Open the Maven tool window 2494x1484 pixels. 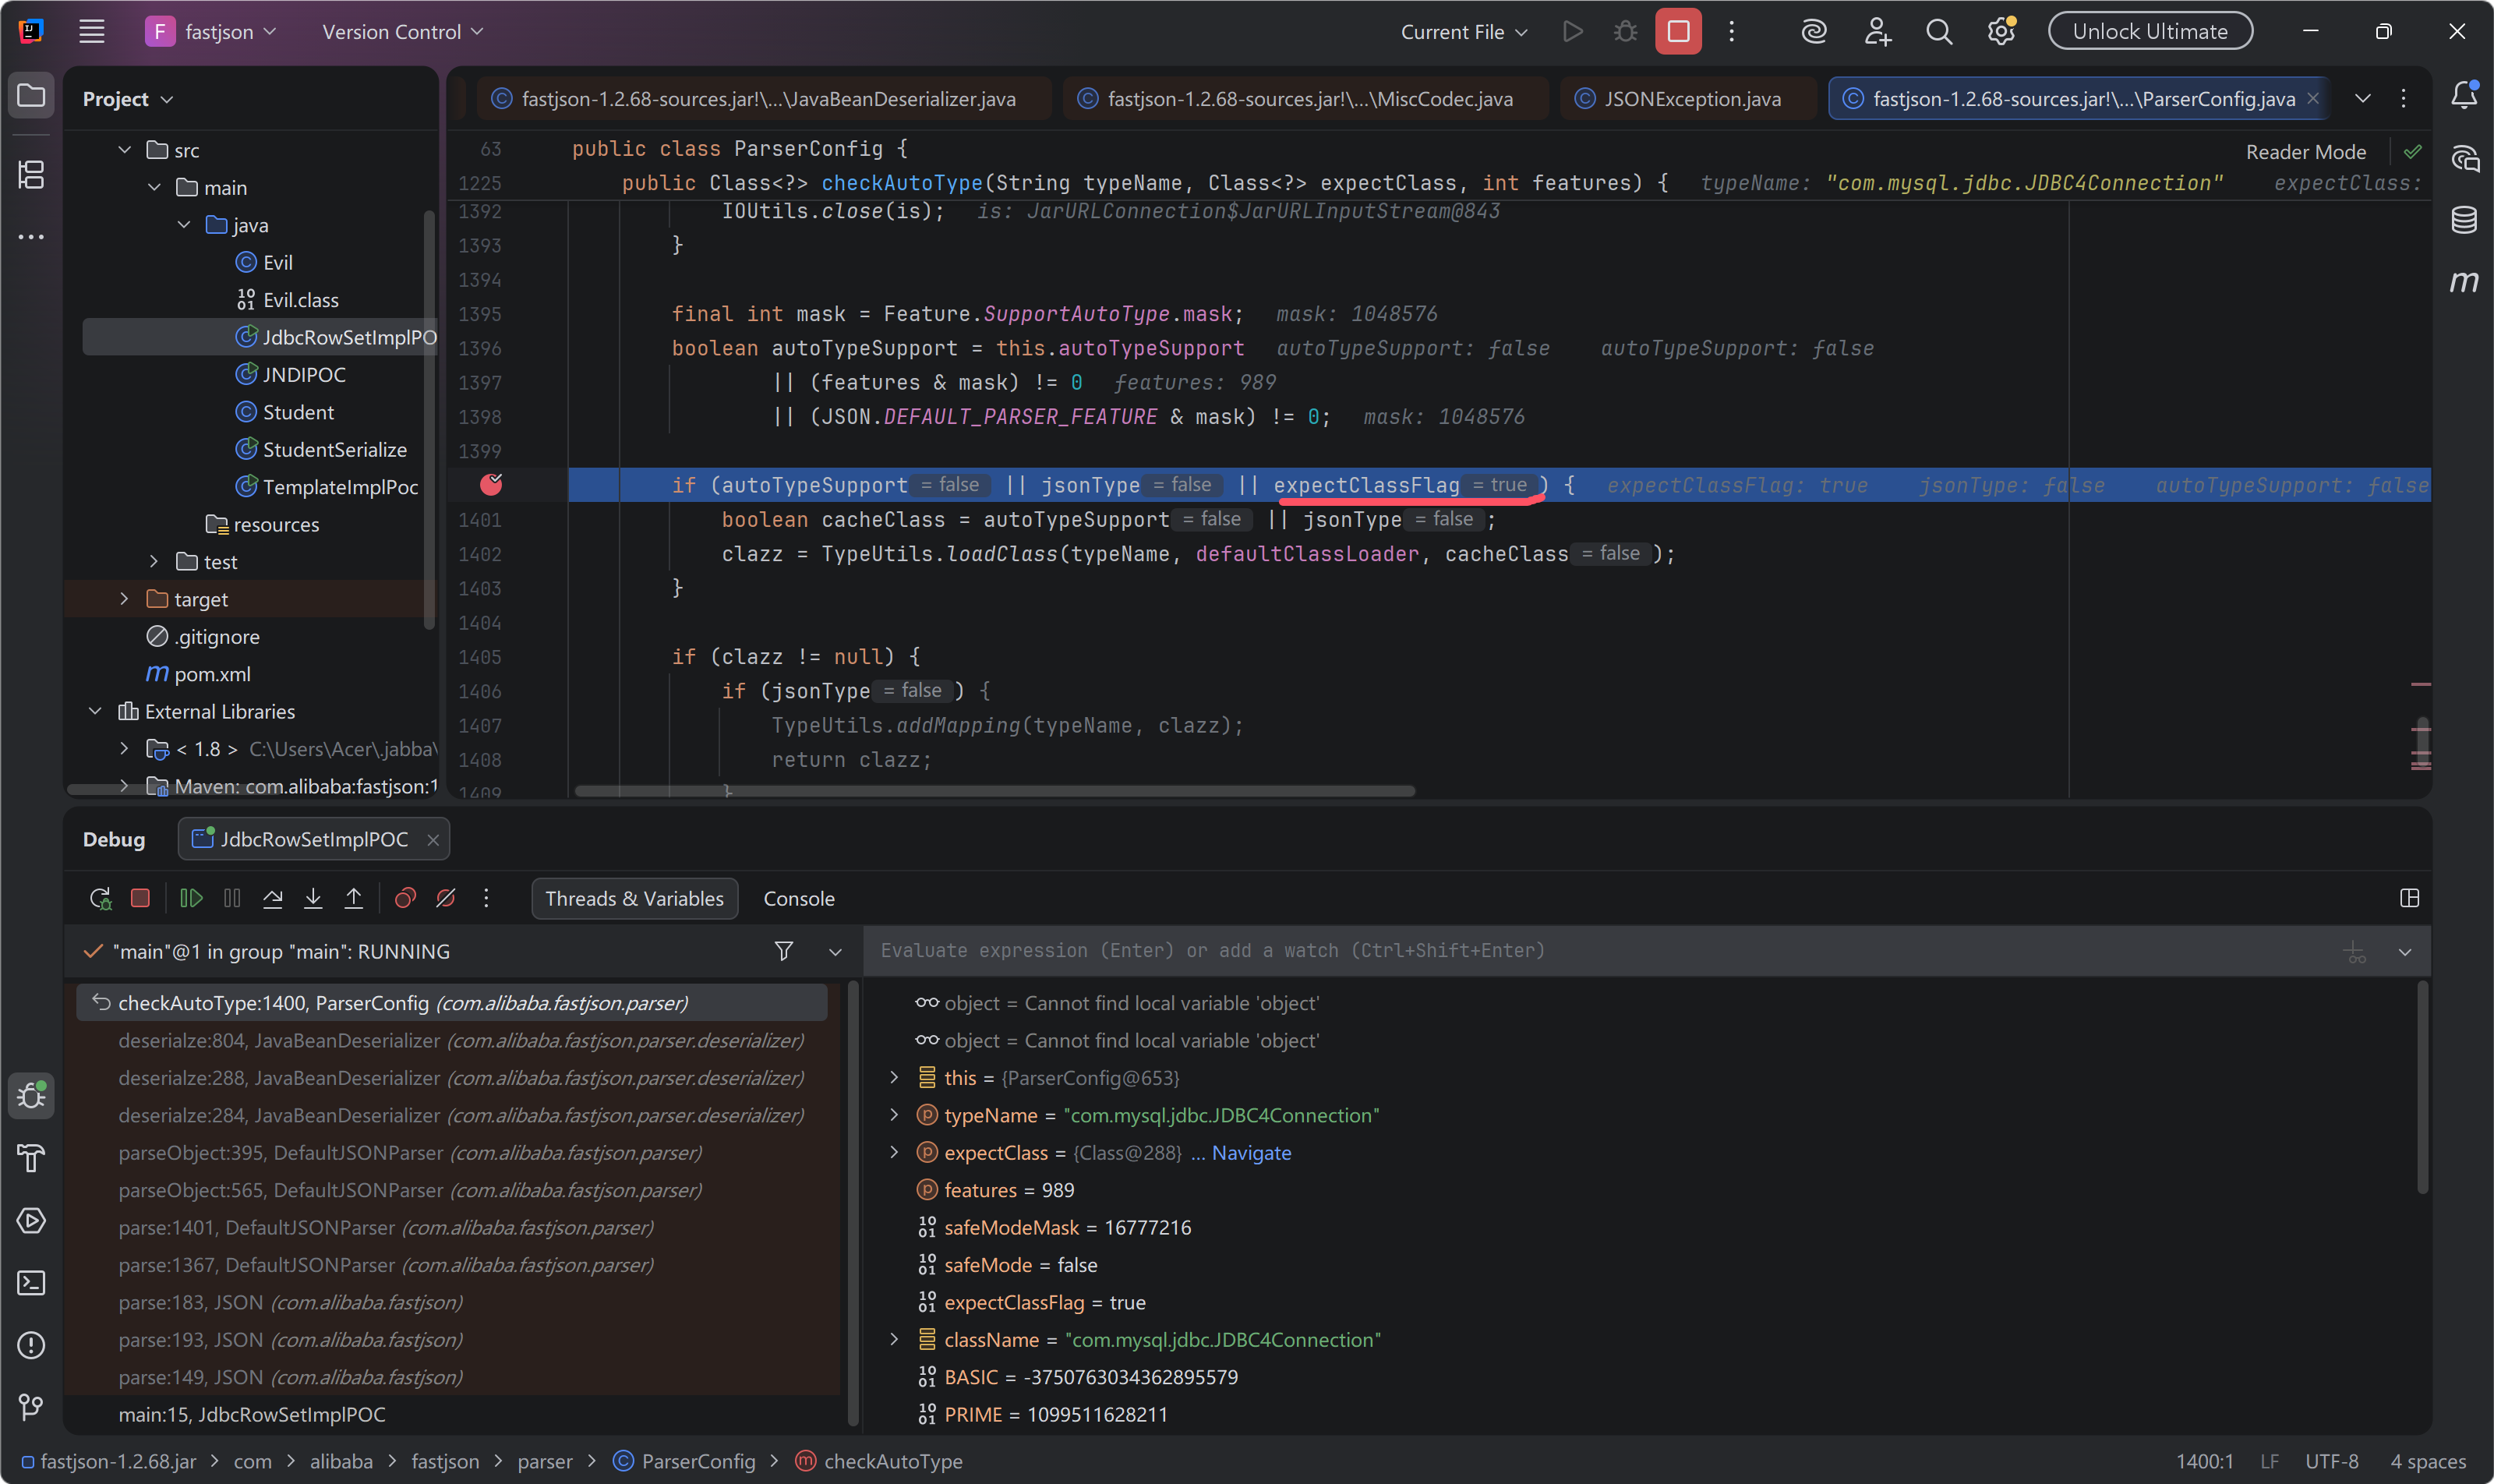click(2464, 282)
